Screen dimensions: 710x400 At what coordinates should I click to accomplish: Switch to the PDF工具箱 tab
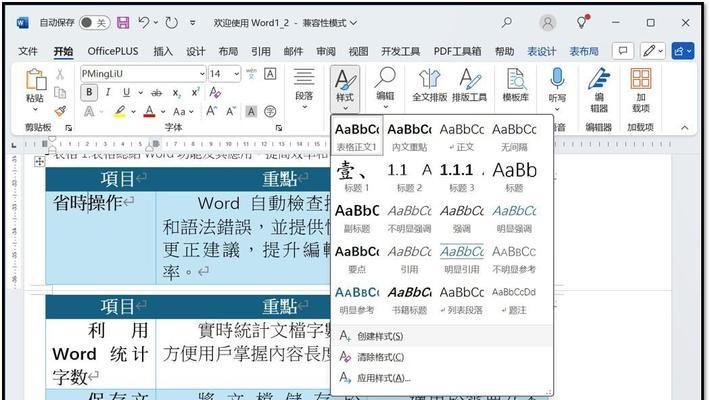(x=457, y=52)
